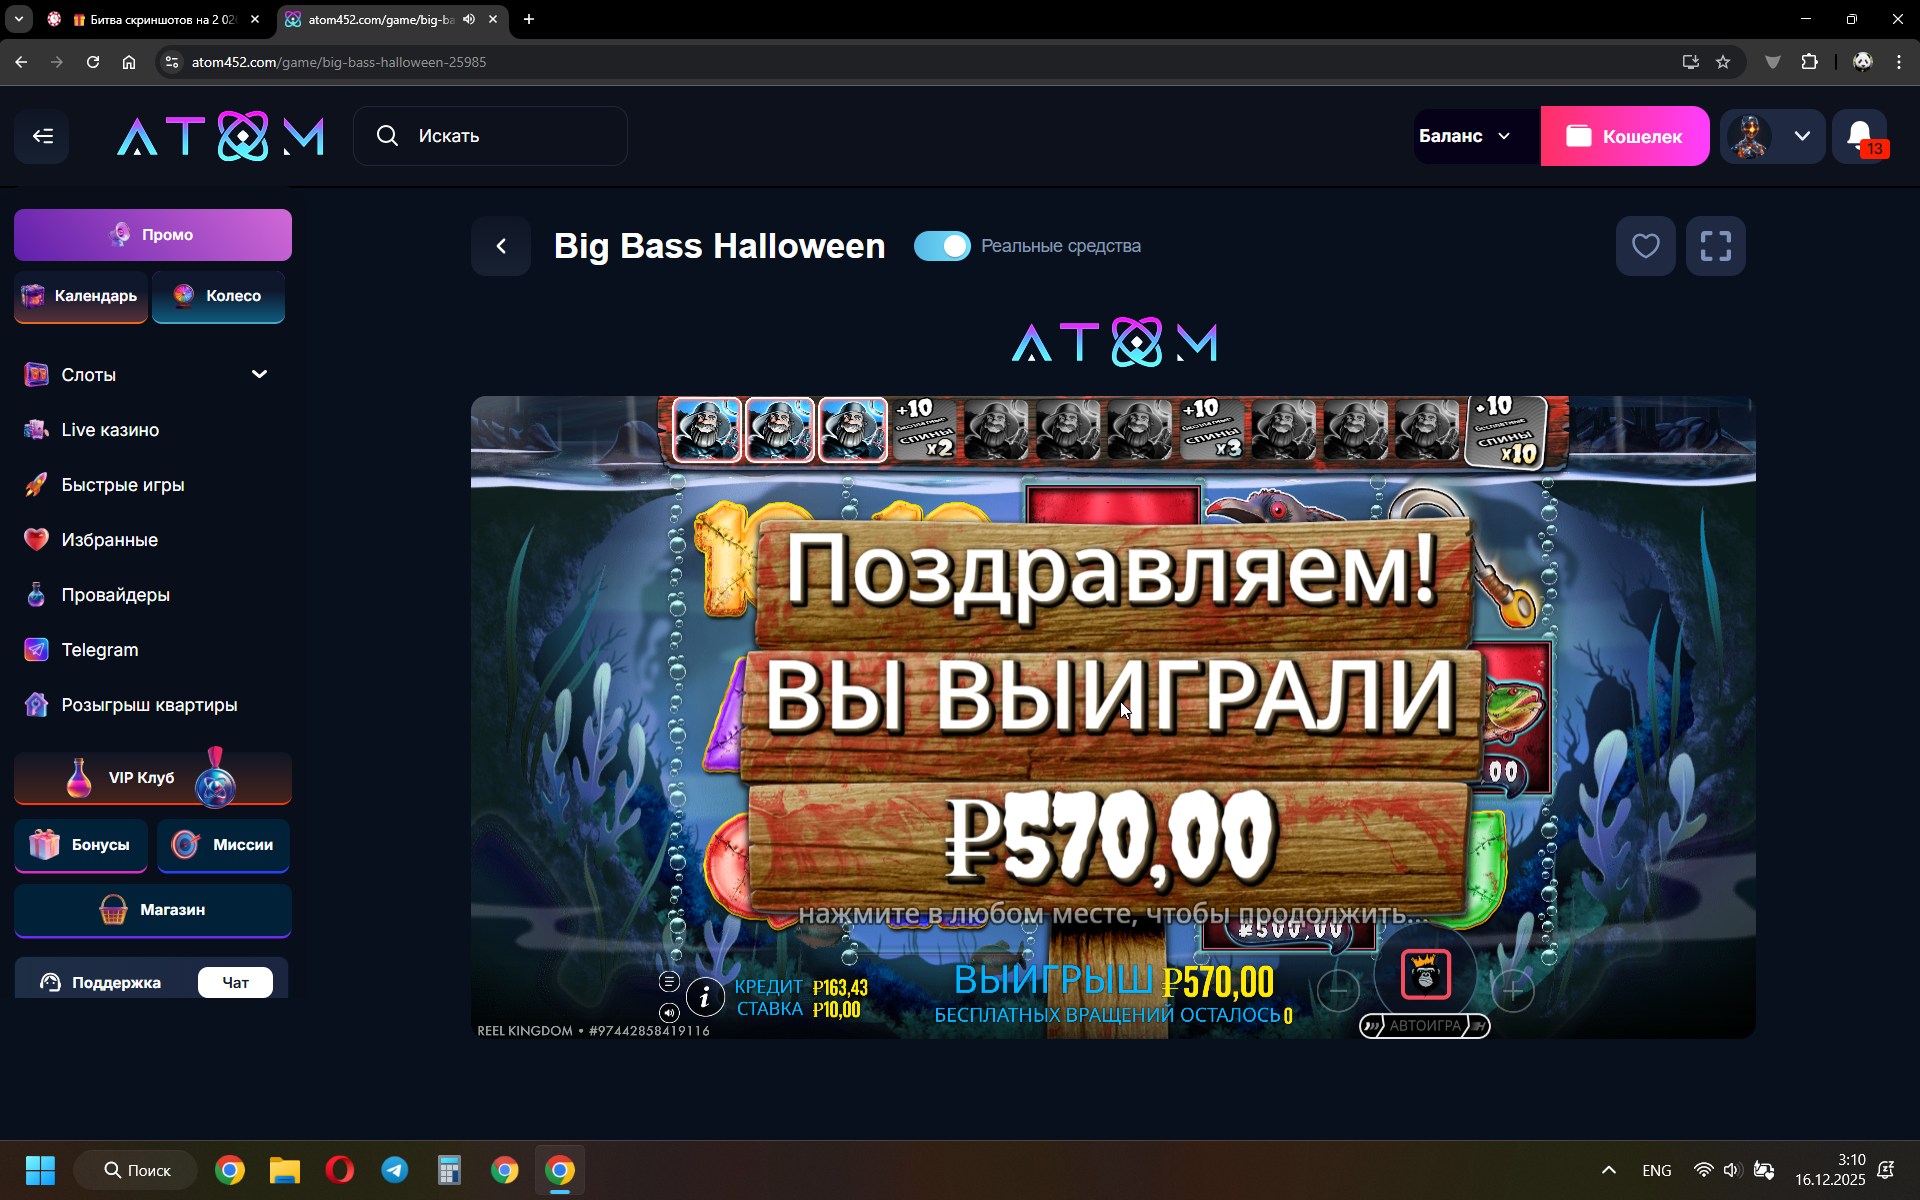Mute the game sound speaker icon
This screenshot has width=1920, height=1200.
pyautogui.click(x=669, y=1013)
